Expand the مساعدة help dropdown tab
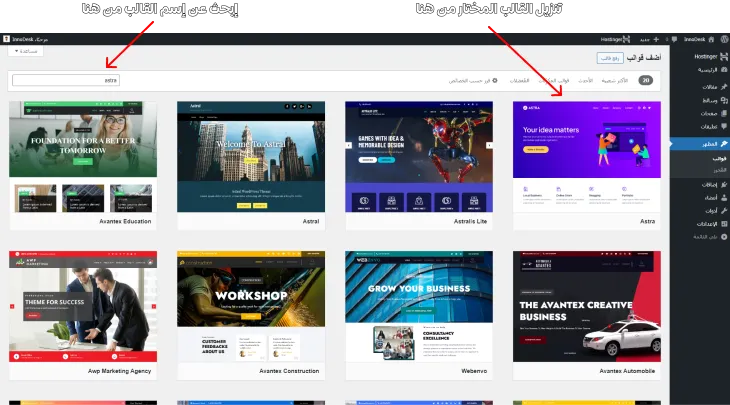 [26, 51]
